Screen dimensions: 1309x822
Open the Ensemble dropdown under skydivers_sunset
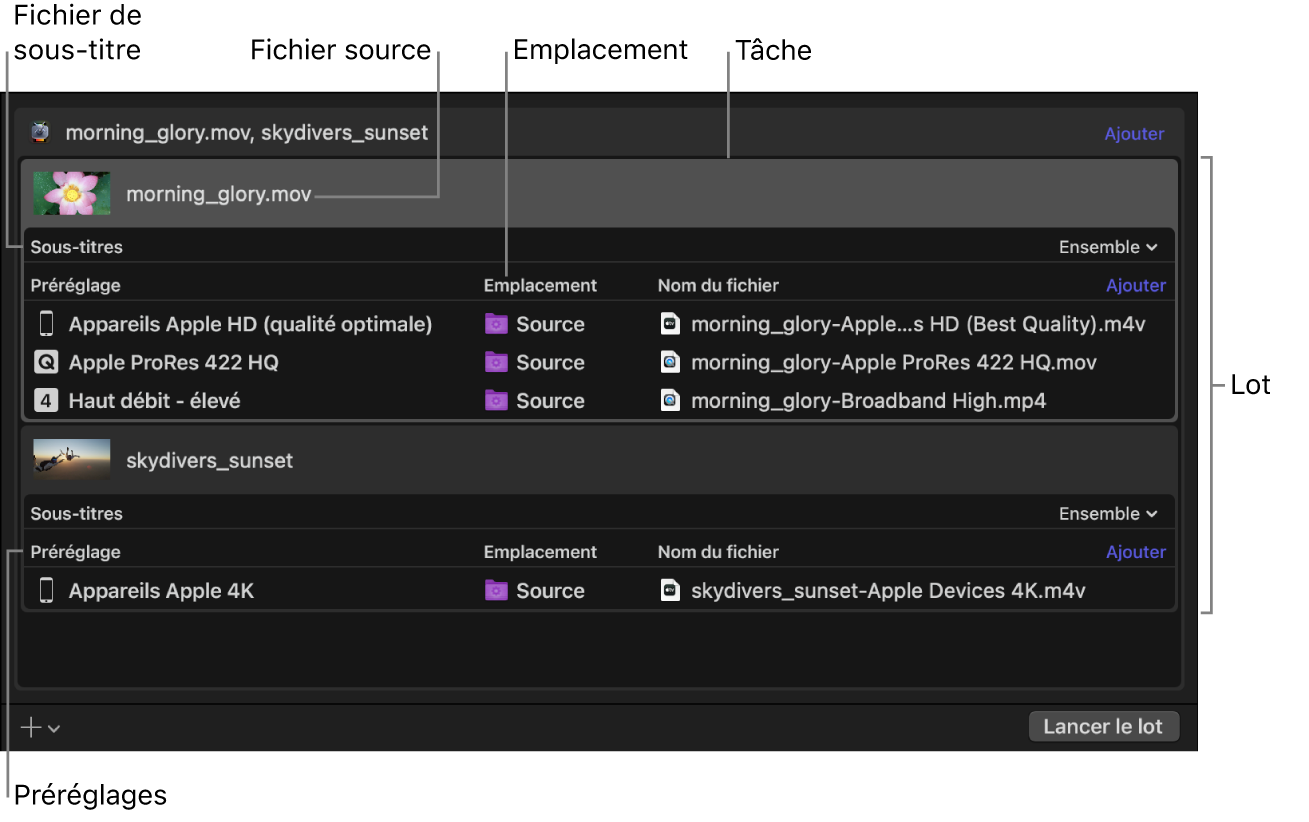[1108, 514]
